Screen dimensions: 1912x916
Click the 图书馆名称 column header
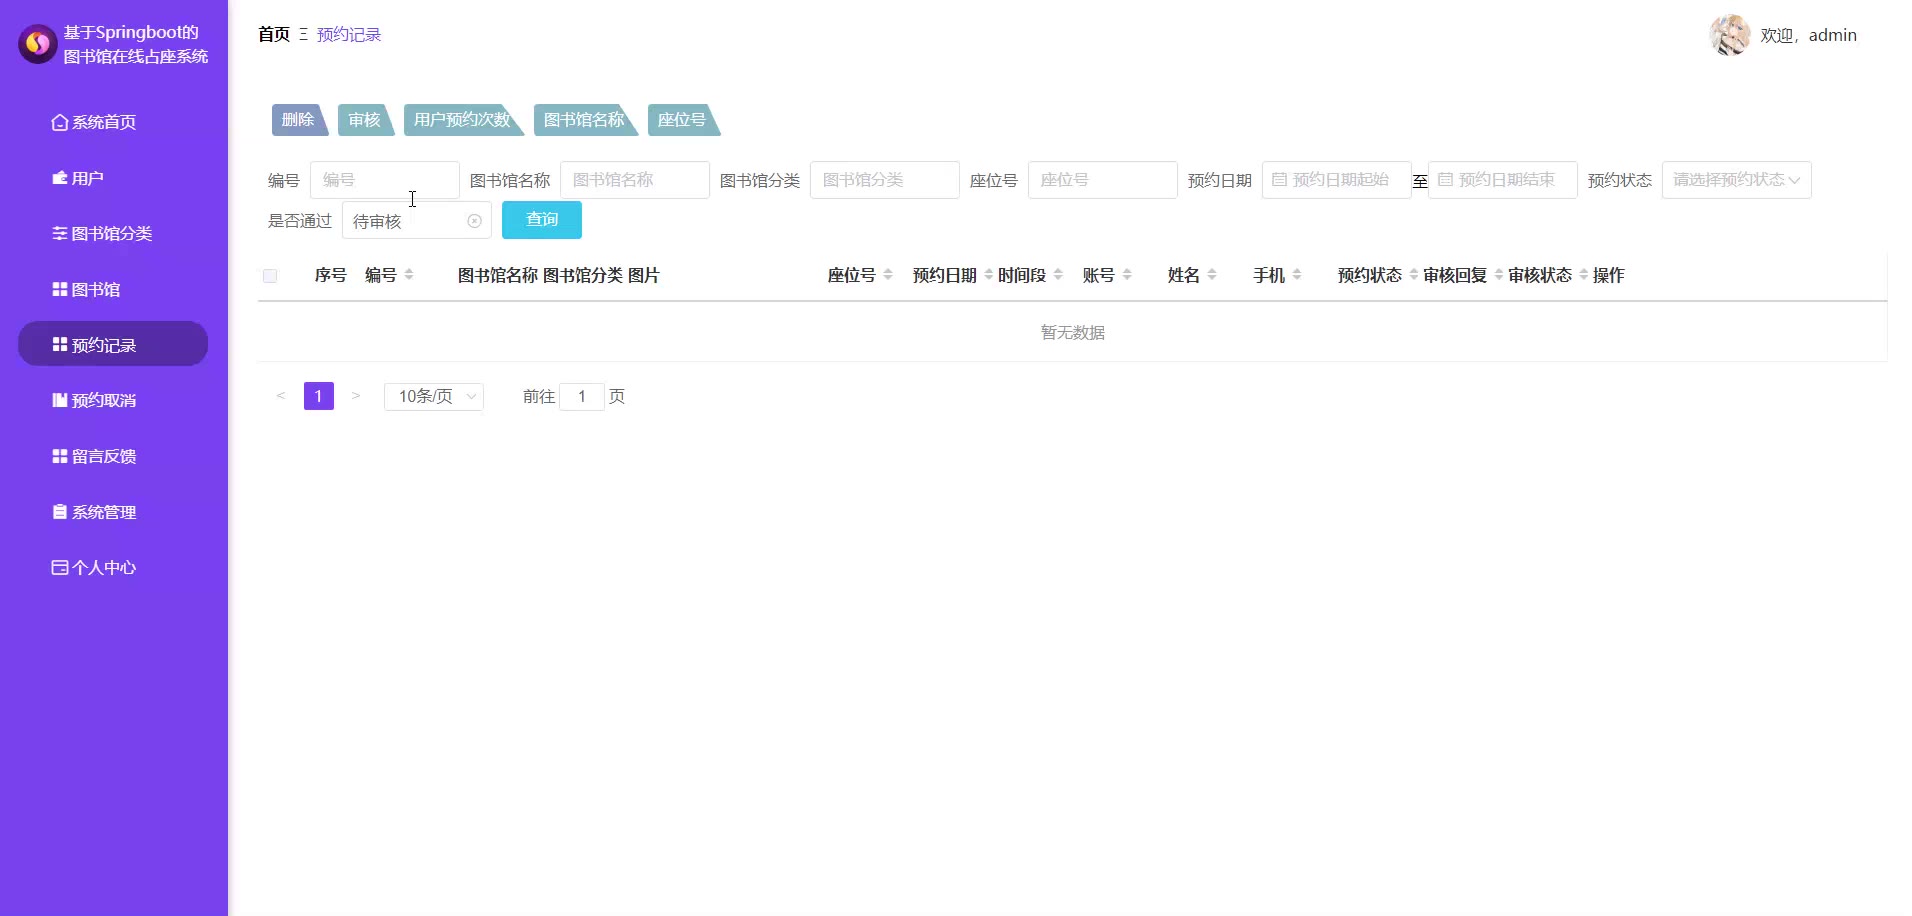tap(498, 275)
